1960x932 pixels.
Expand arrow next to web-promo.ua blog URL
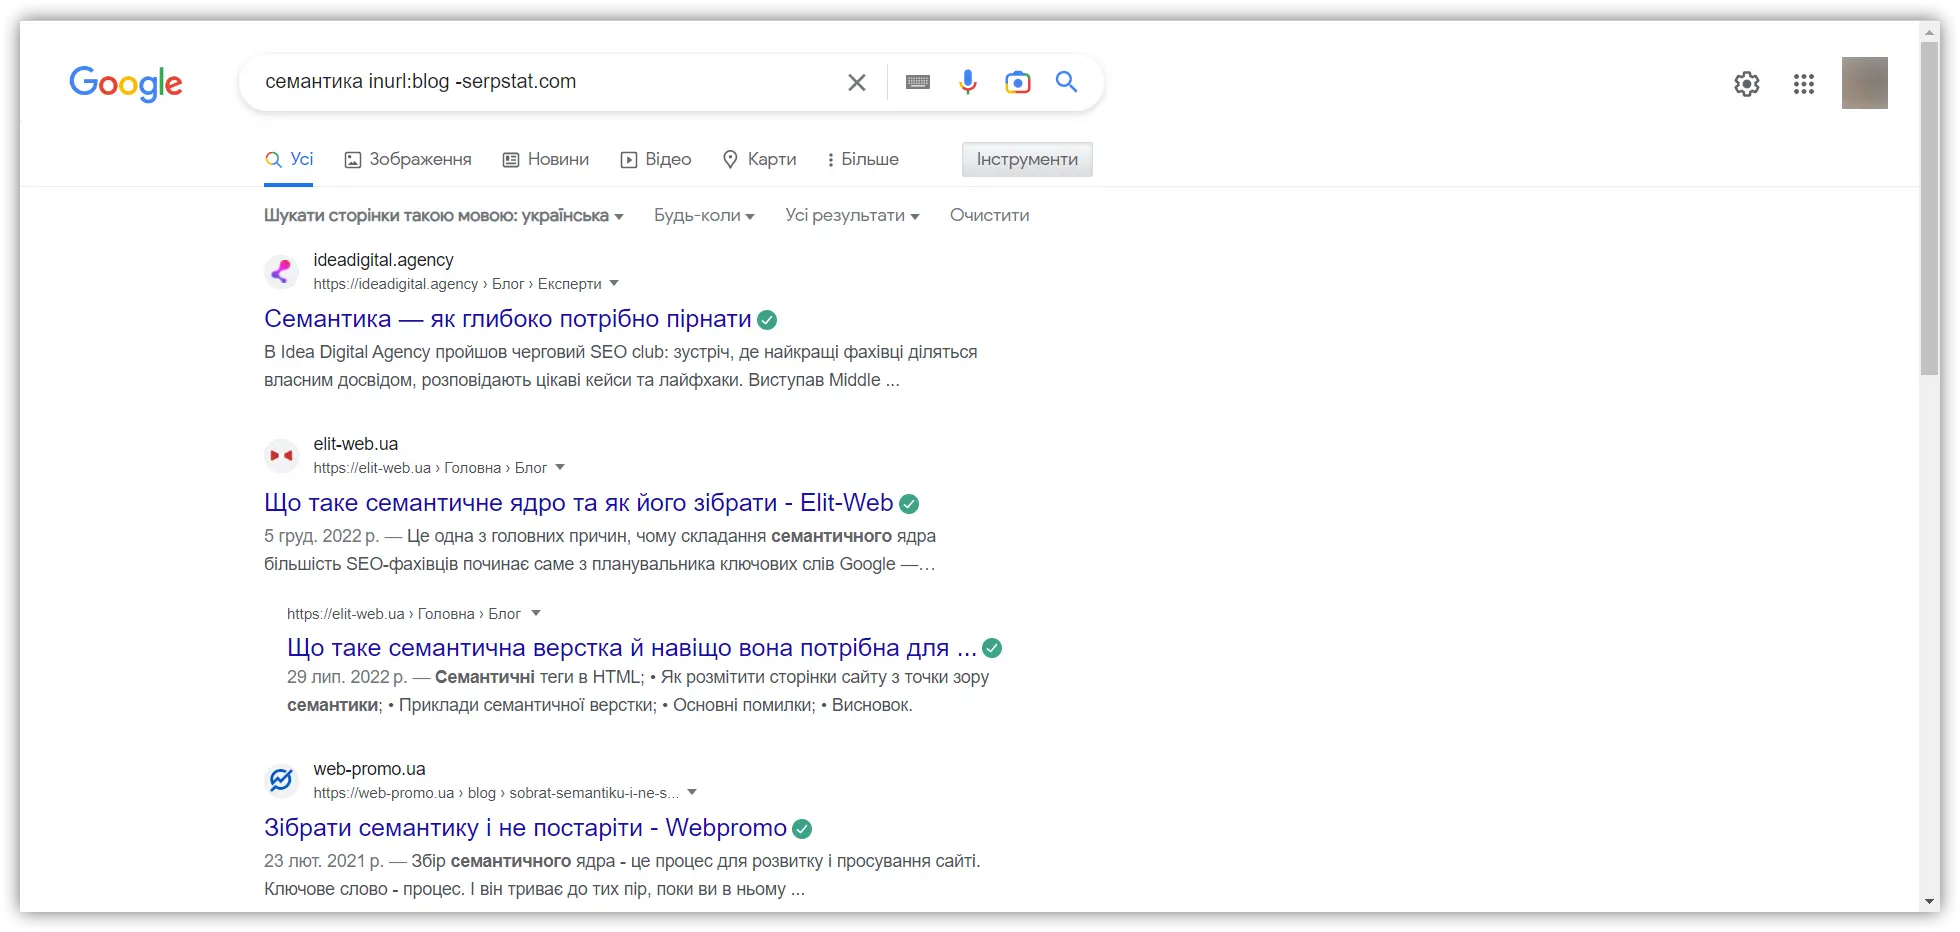pyautogui.click(x=692, y=793)
